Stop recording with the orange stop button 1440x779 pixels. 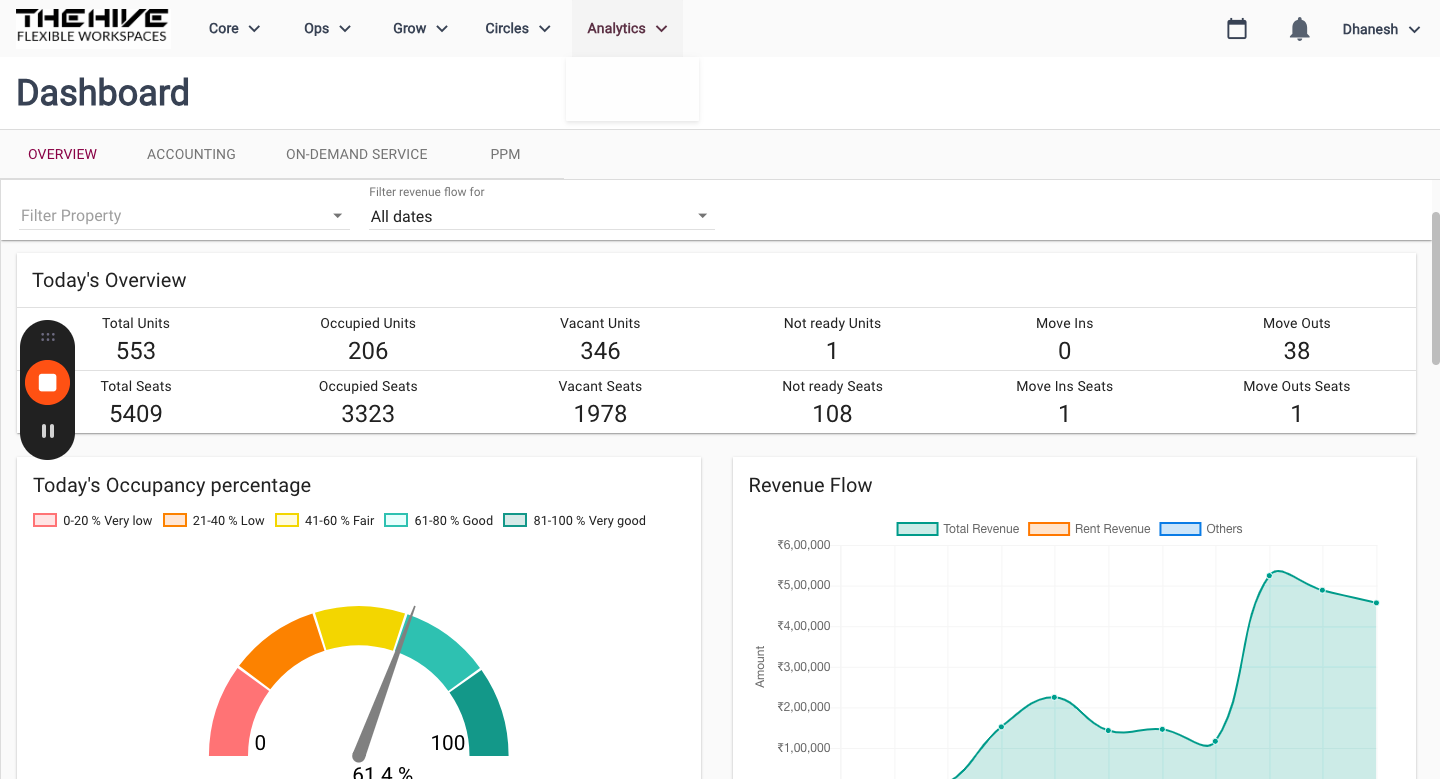tap(47, 382)
